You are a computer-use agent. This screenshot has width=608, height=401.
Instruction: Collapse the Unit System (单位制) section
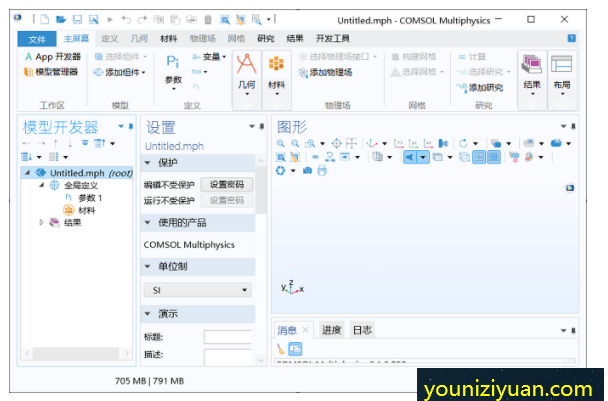(x=147, y=266)
